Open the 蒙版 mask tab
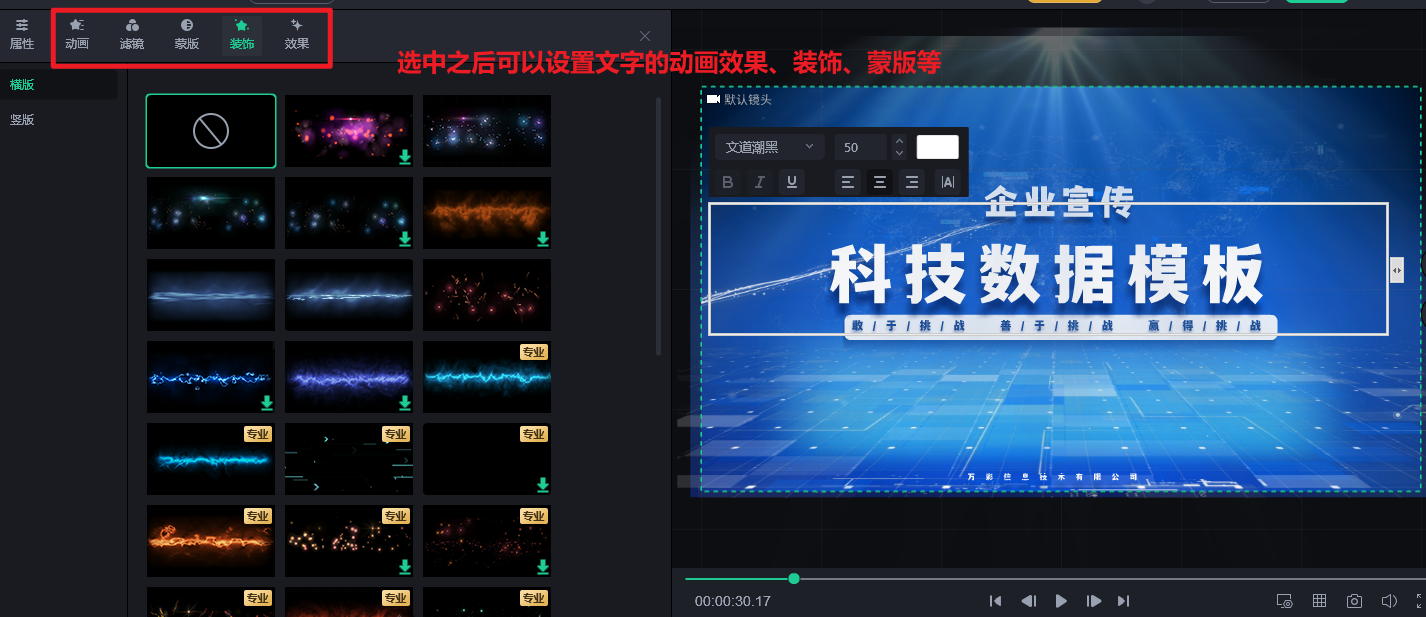This screenshot has width=1426, height=617. 187,35
